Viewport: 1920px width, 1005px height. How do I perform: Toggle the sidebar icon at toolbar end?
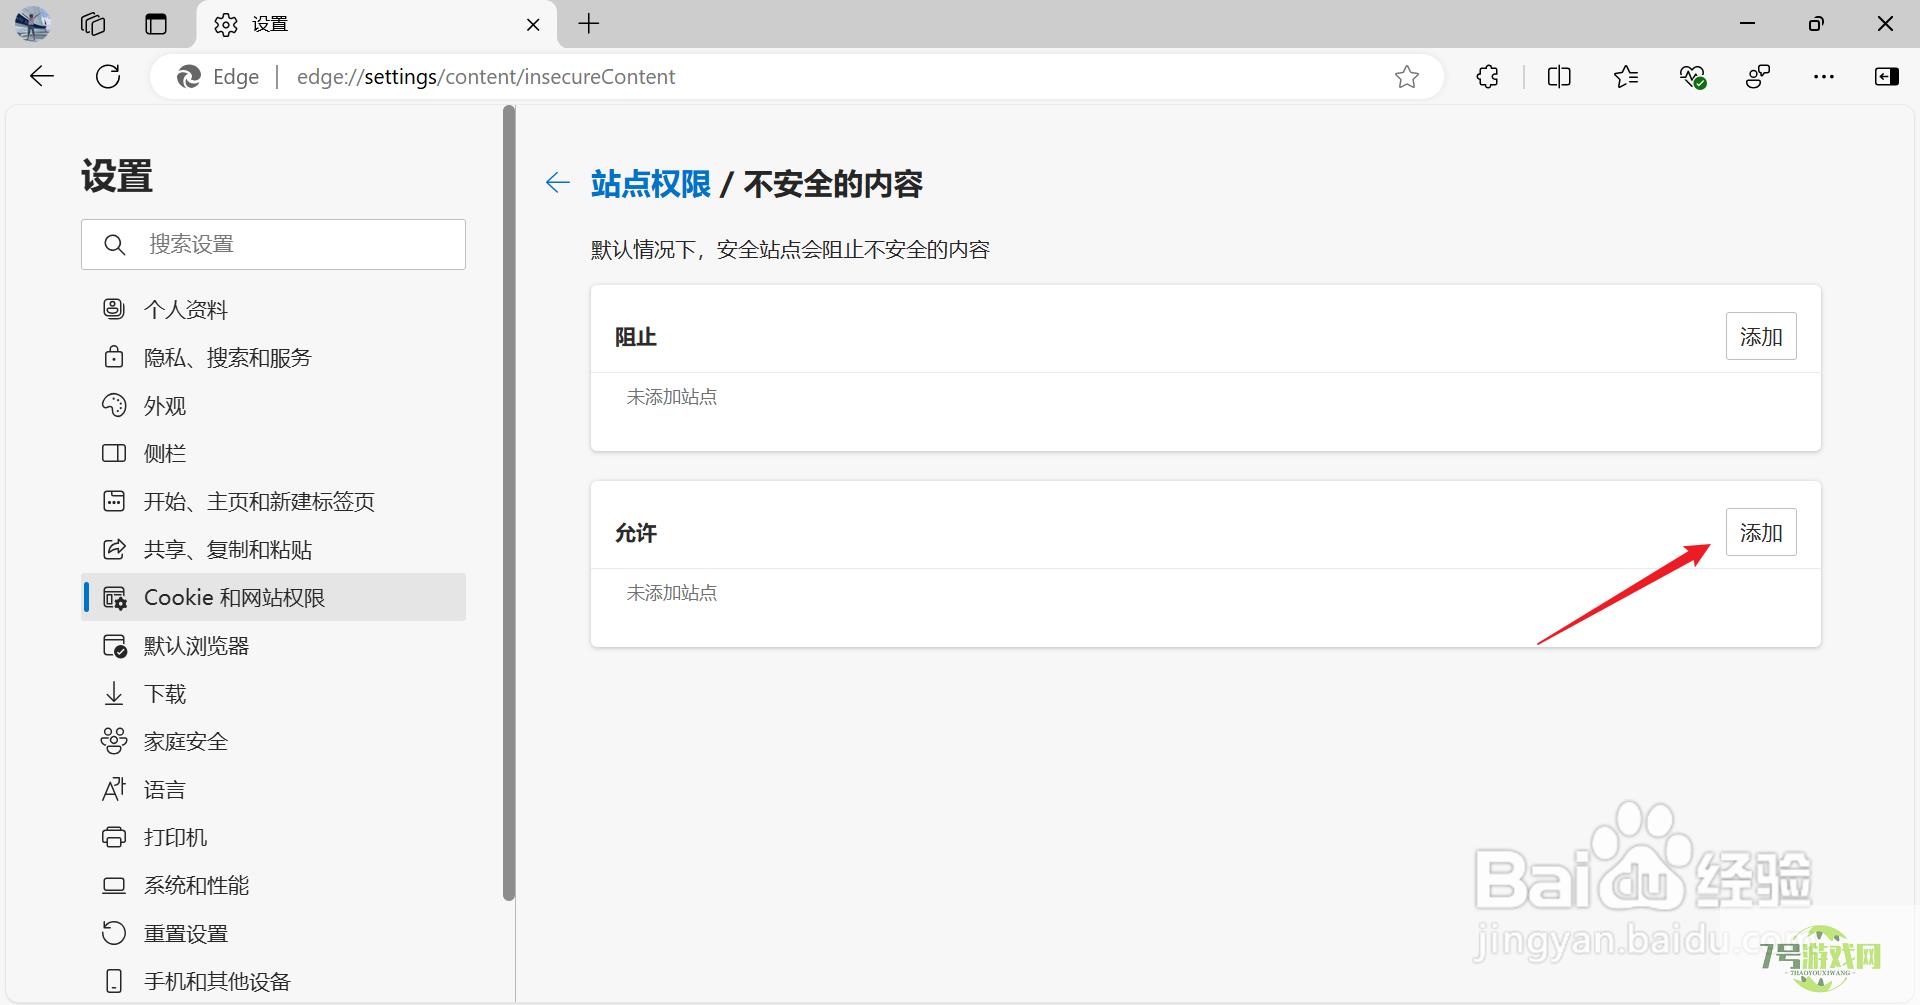(1887, 77)
